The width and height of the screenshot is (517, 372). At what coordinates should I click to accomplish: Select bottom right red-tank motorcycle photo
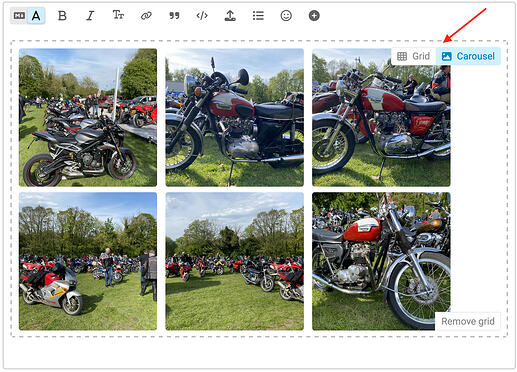point(381,261)
